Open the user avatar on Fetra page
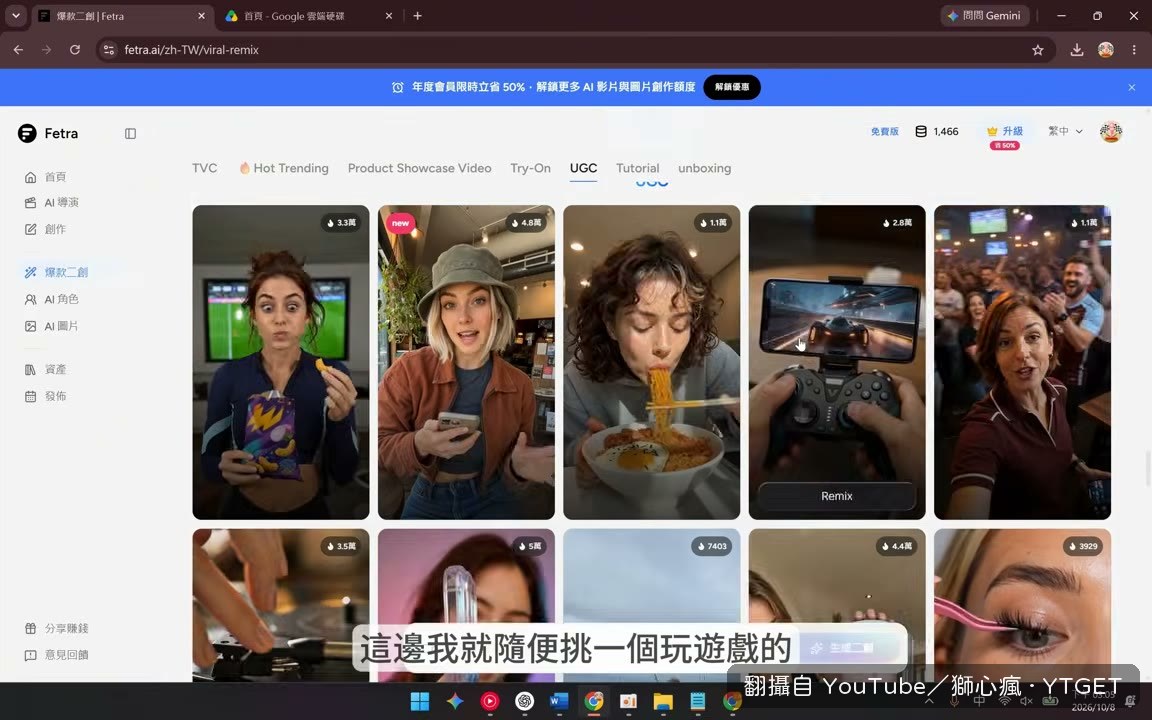The width and height of the screenshot is (1152, 720). click(1111, 132)
